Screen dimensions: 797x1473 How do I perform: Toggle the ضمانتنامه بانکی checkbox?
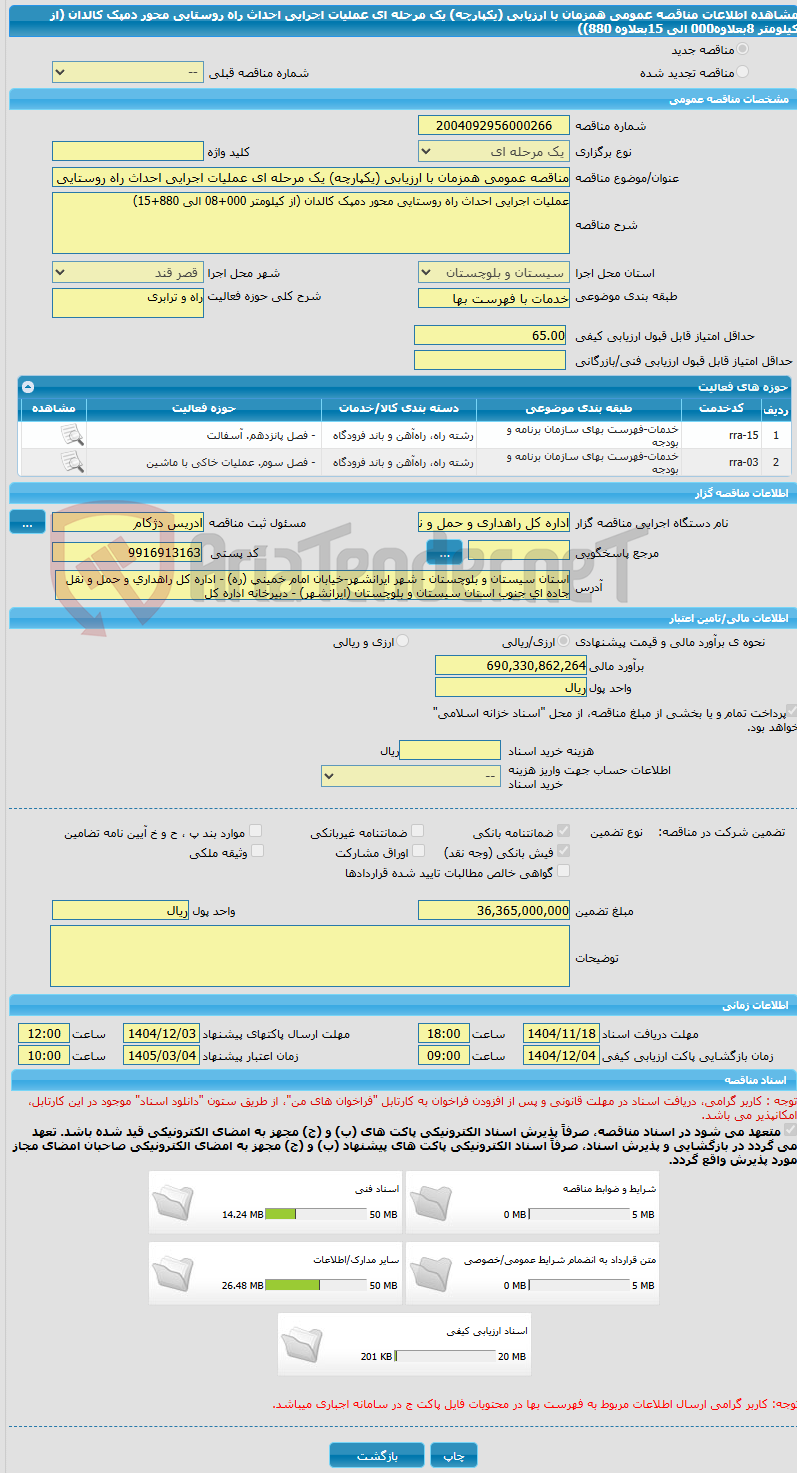pos(563,832)
